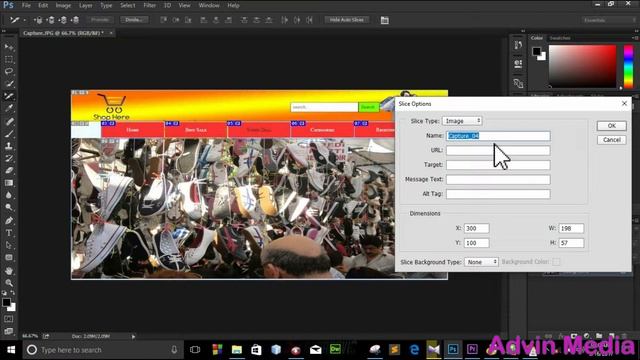Open Premiere Pro from taskbar
The image size is (640, 360).
[x=472, y=349]
